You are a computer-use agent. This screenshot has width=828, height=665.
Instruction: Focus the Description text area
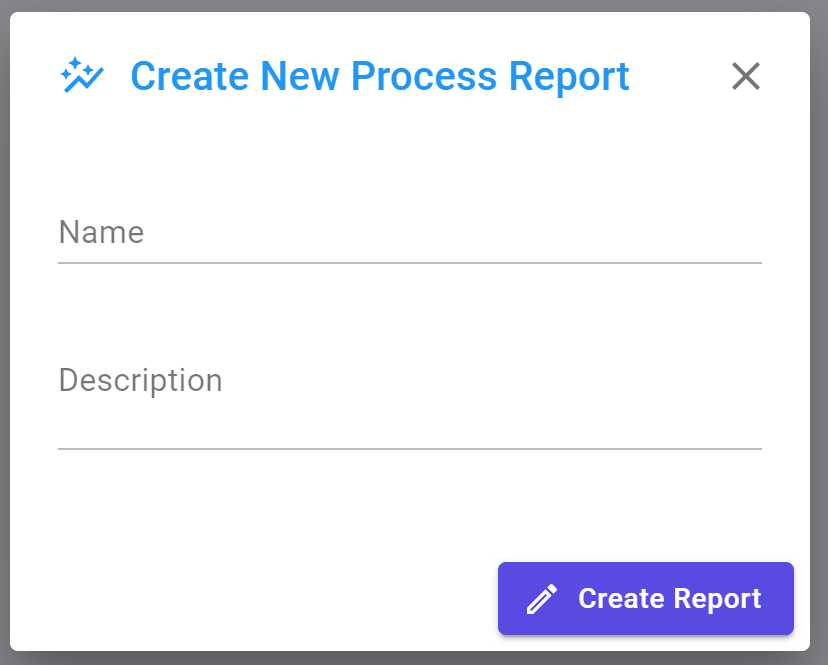(410, 400)
